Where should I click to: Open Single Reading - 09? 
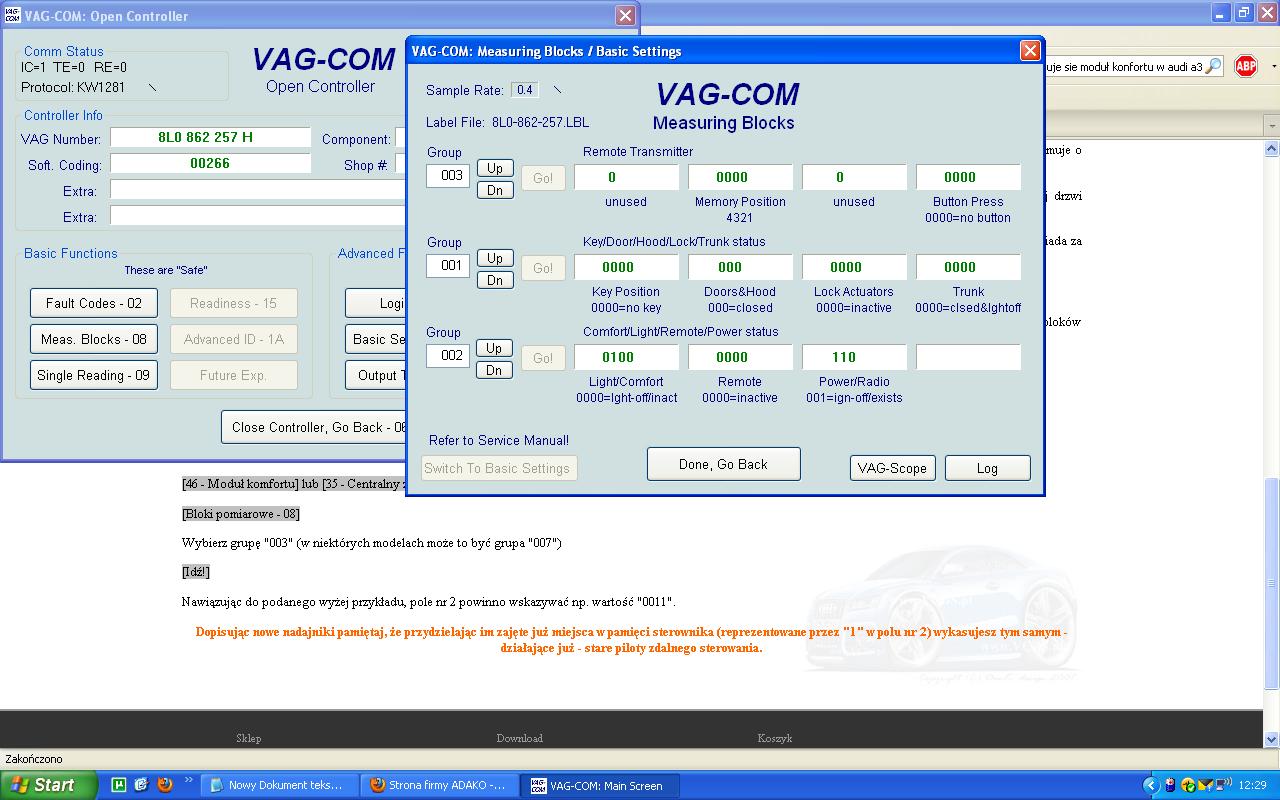[x=94, y=375]
